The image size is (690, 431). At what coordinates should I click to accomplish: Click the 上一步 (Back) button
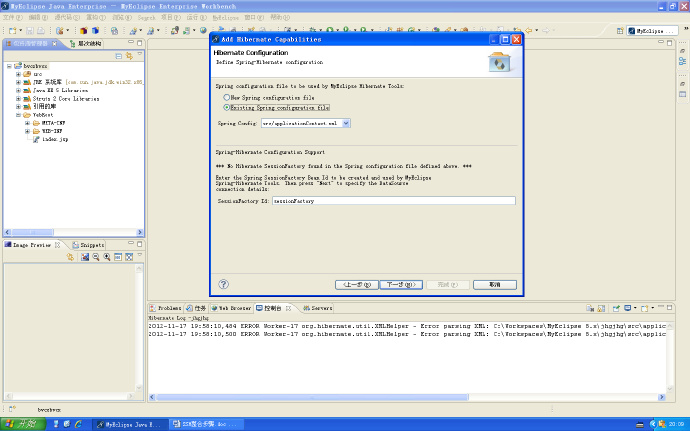click(356, 285)
